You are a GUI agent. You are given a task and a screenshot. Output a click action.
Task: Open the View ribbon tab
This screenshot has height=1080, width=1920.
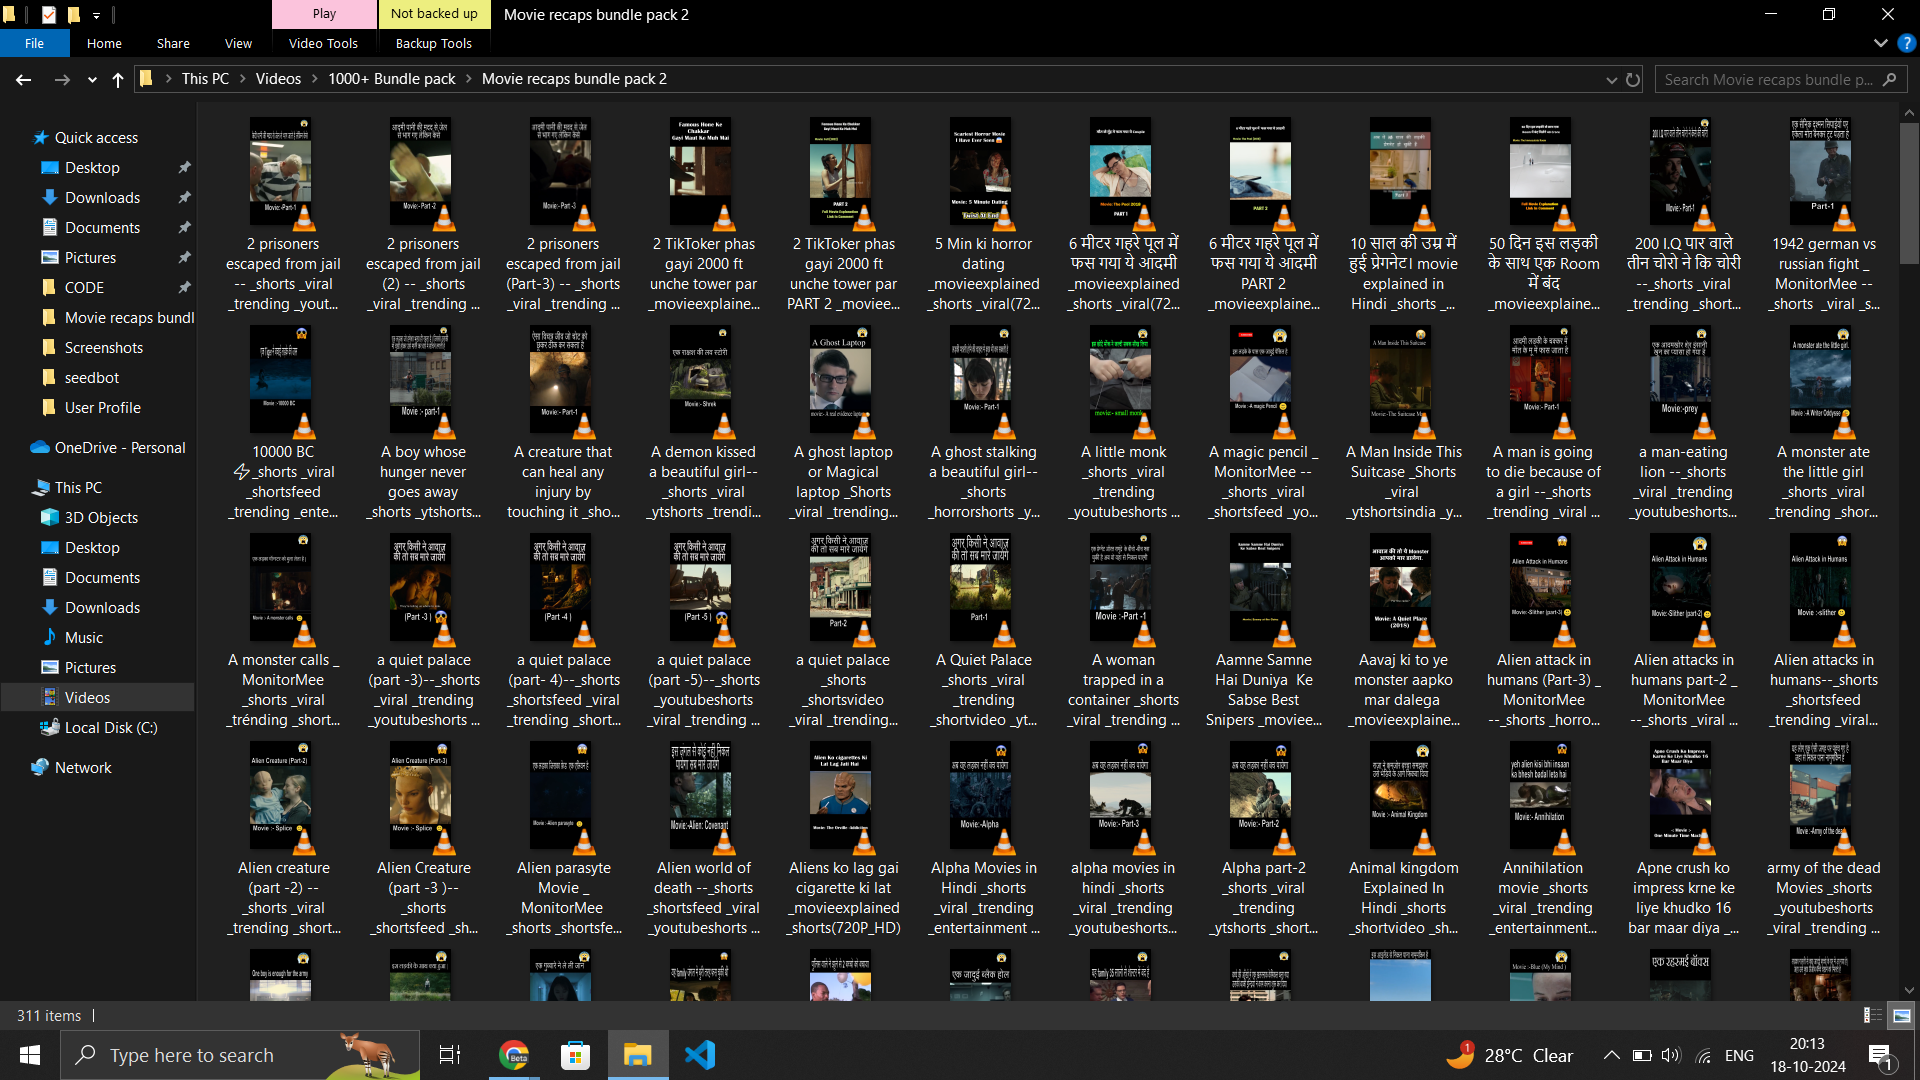pyautogui.click(x=238, y=43)
